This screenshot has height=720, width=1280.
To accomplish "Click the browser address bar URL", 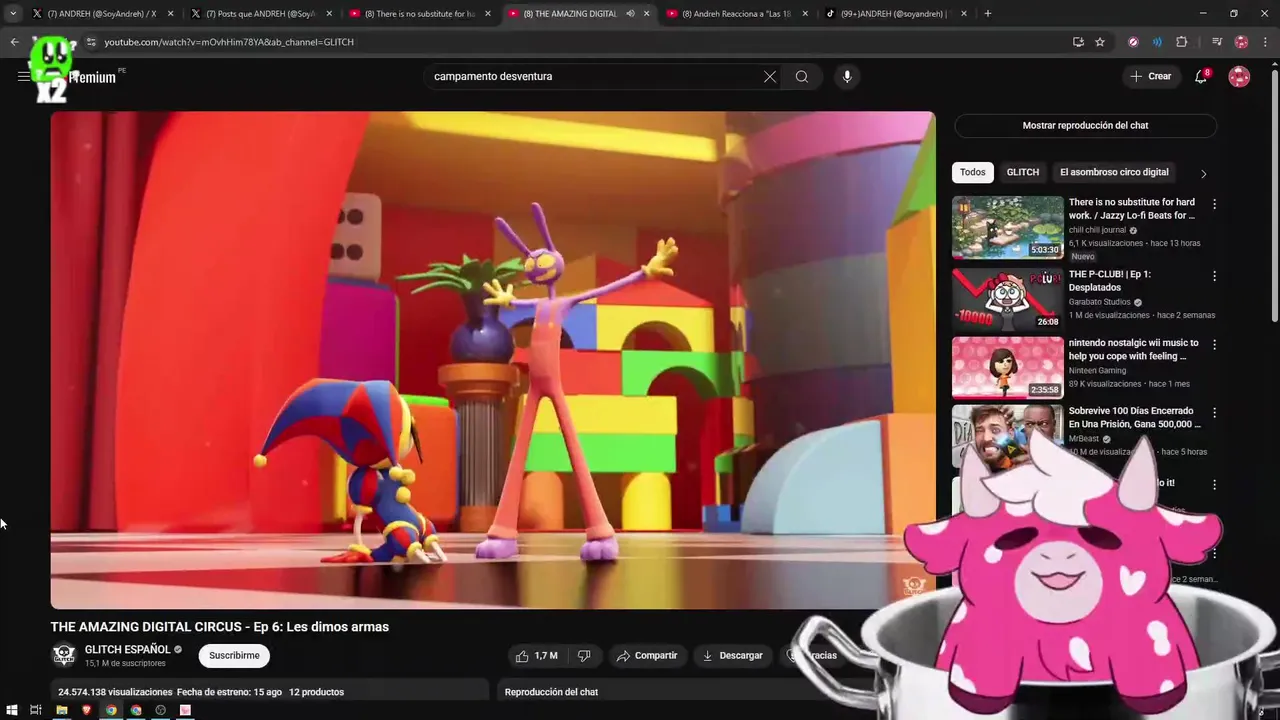I will pyautogui.click(x=229, y=42).
